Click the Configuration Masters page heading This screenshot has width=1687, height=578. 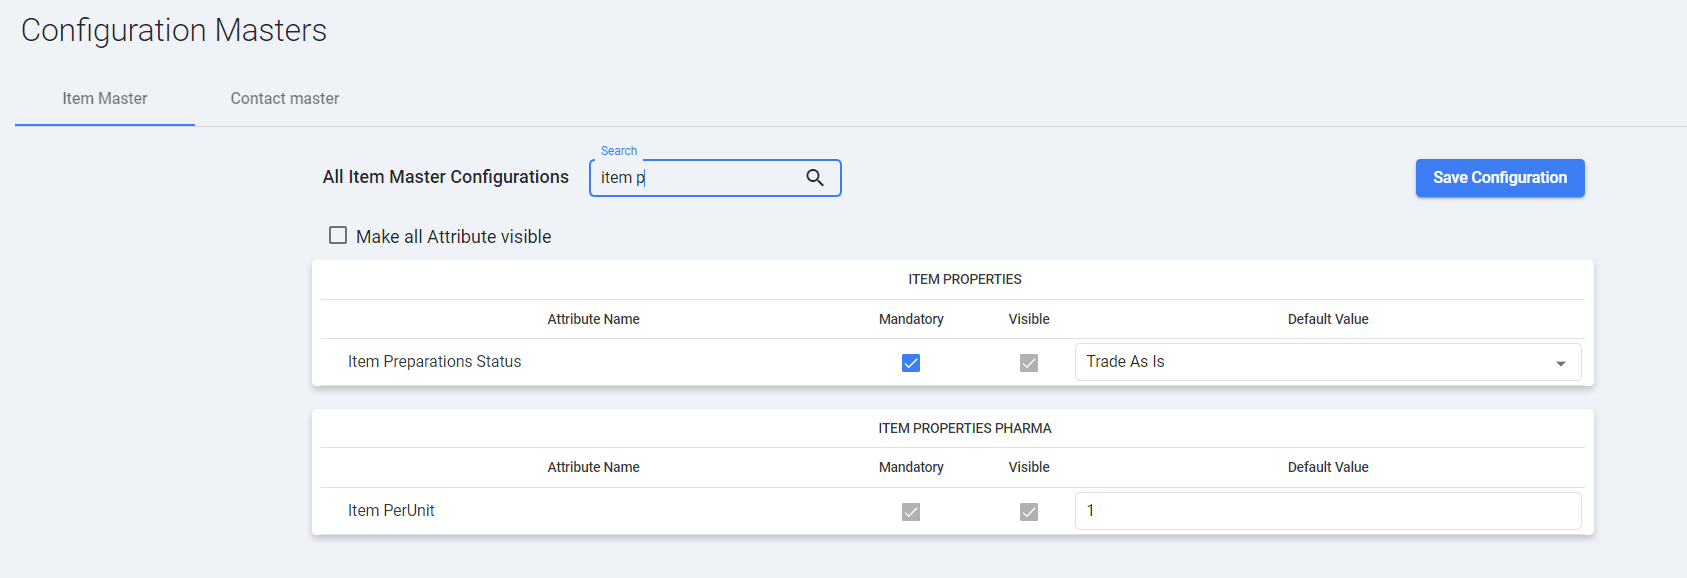(x=174, y=30)
